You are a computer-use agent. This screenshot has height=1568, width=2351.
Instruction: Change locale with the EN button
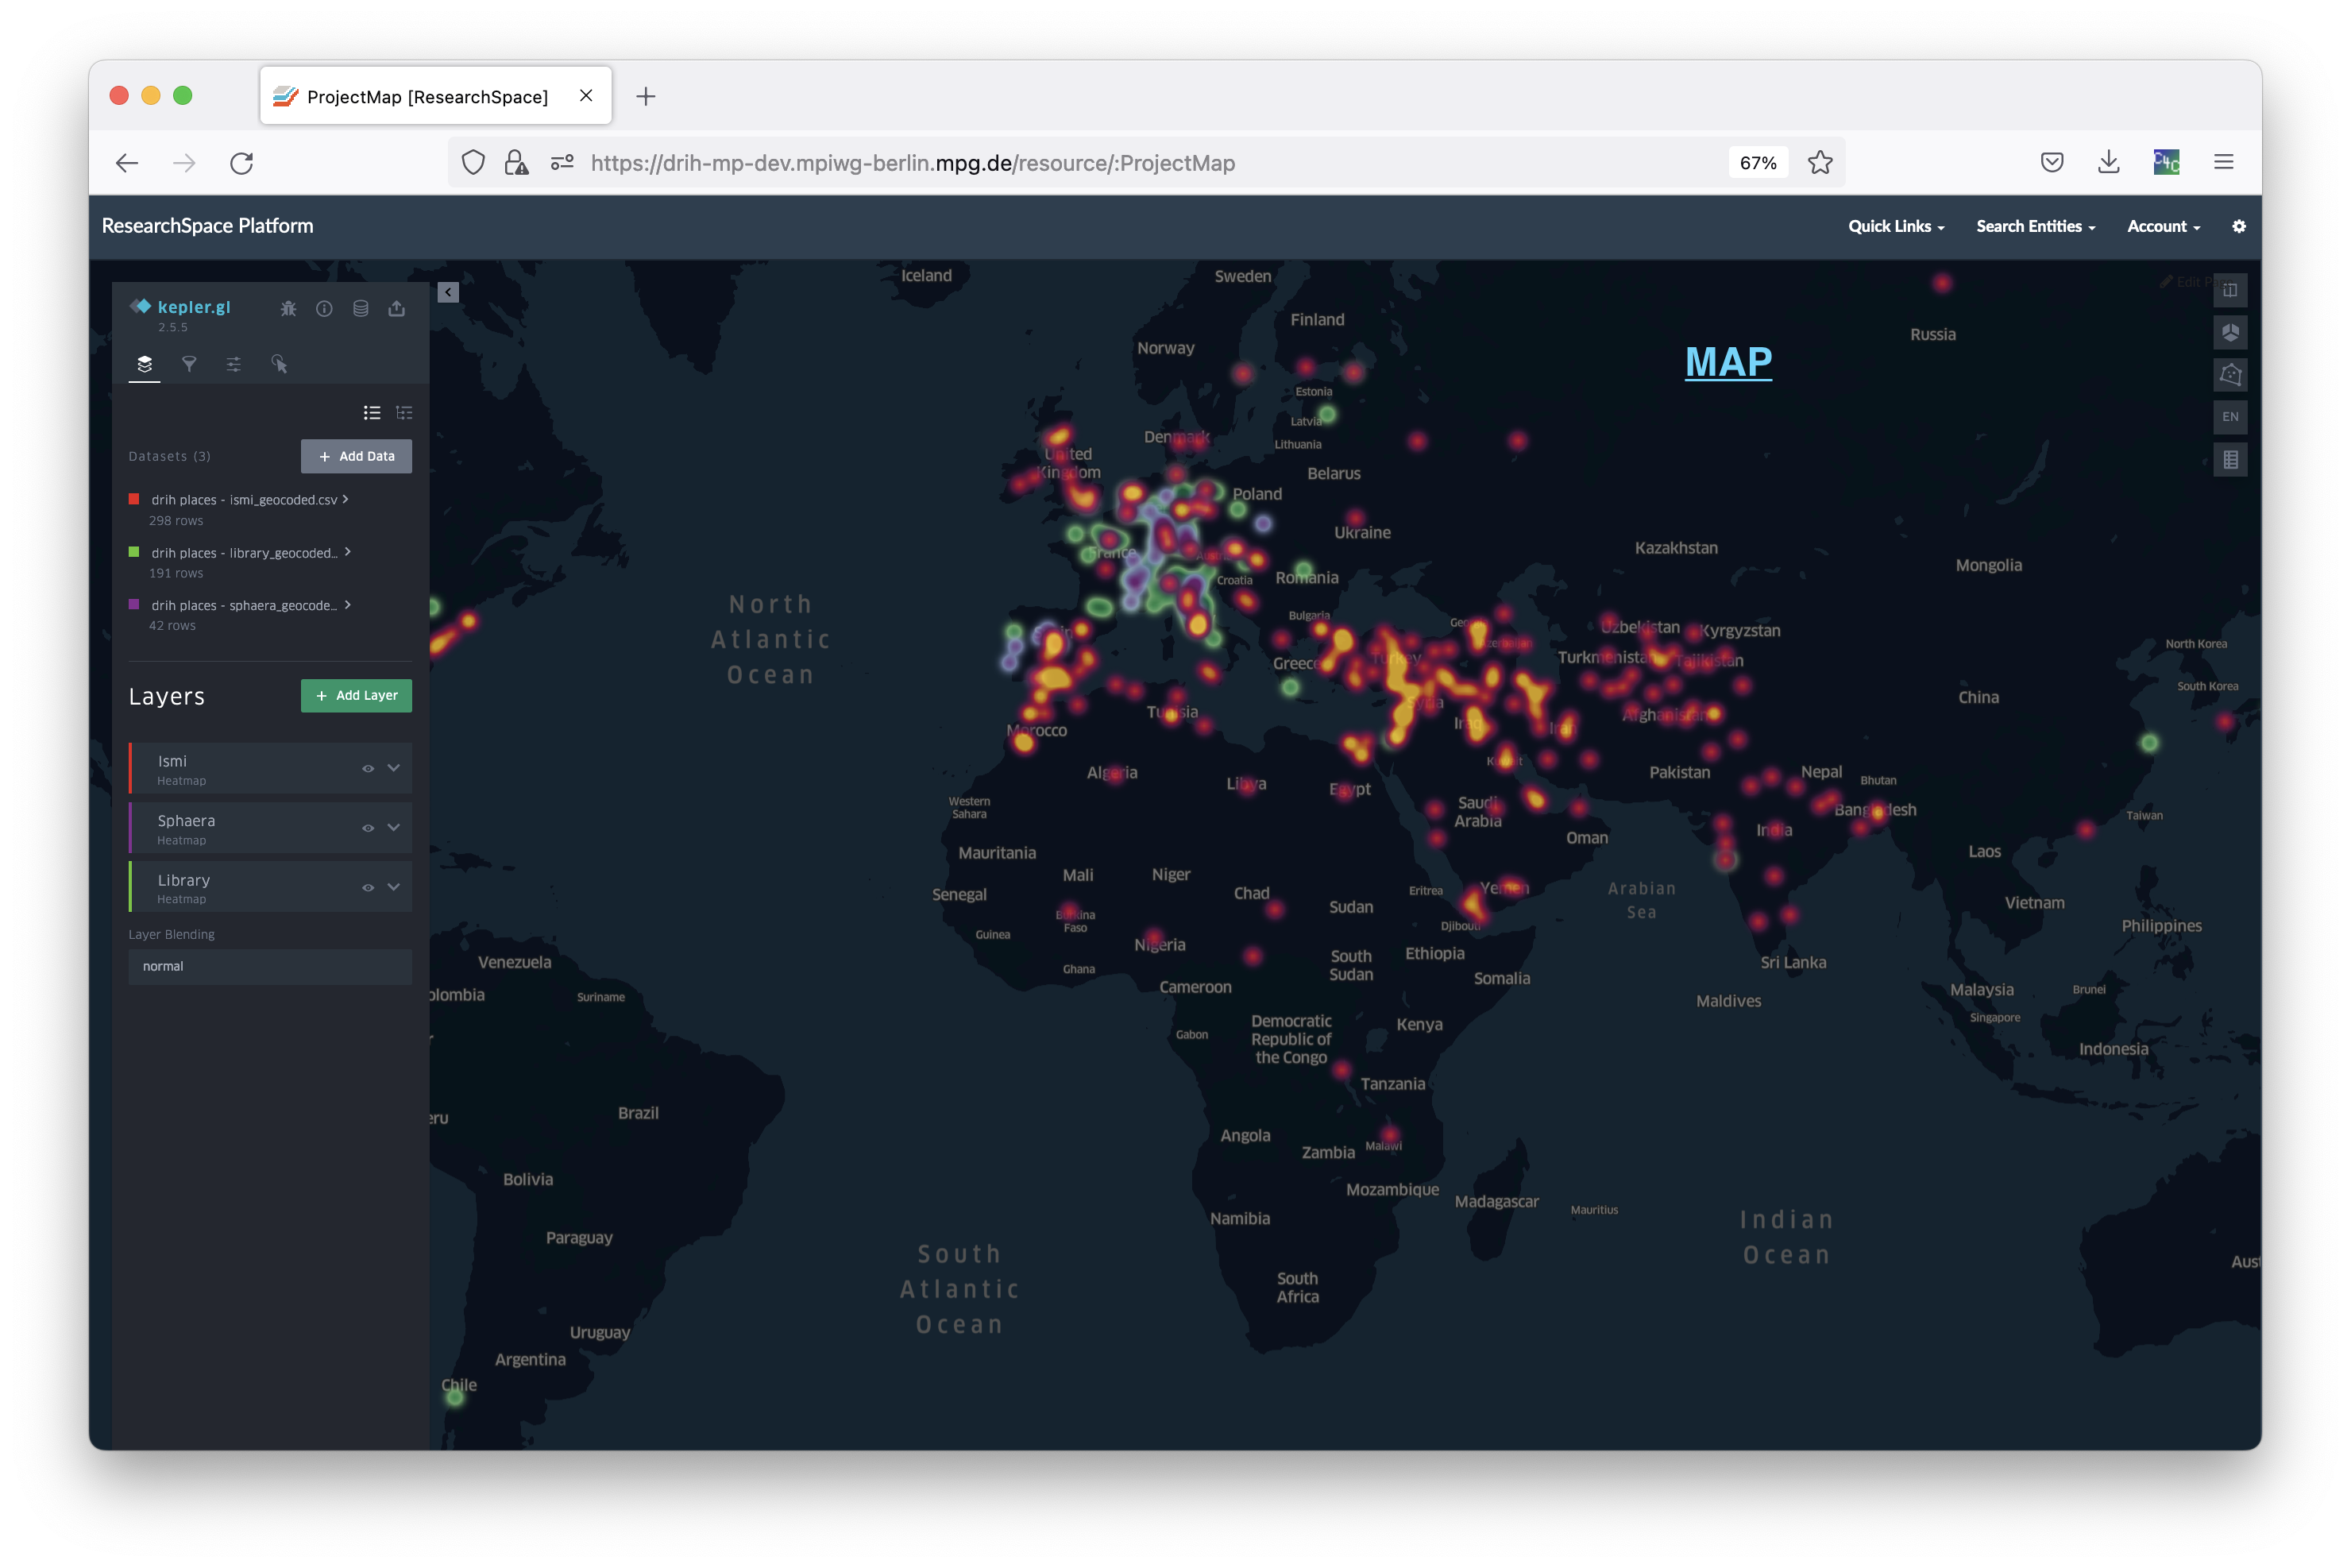pyautogui.click(x=2230, y=417)
